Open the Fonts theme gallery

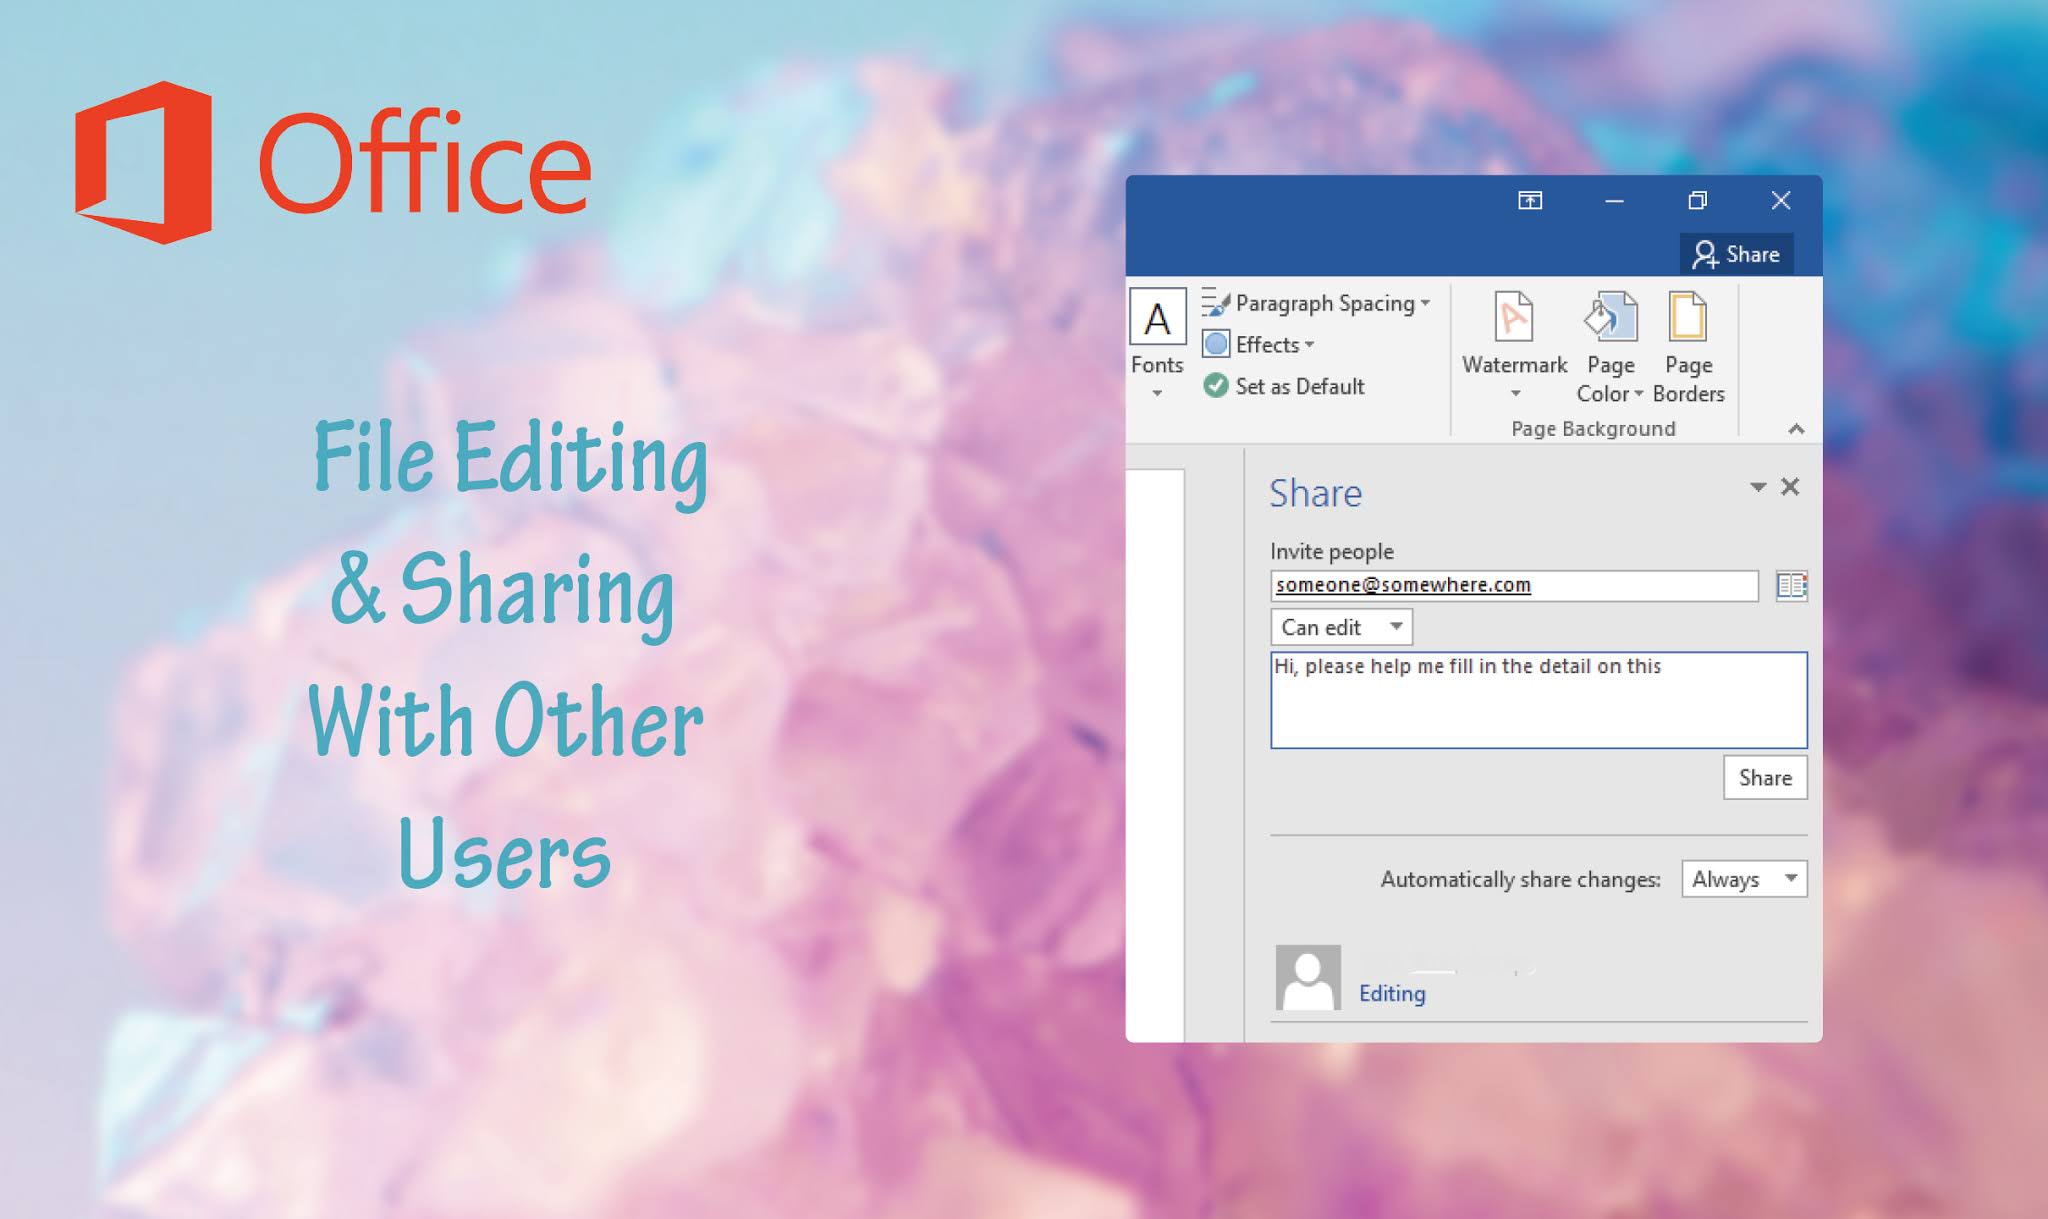point(1157,345)
